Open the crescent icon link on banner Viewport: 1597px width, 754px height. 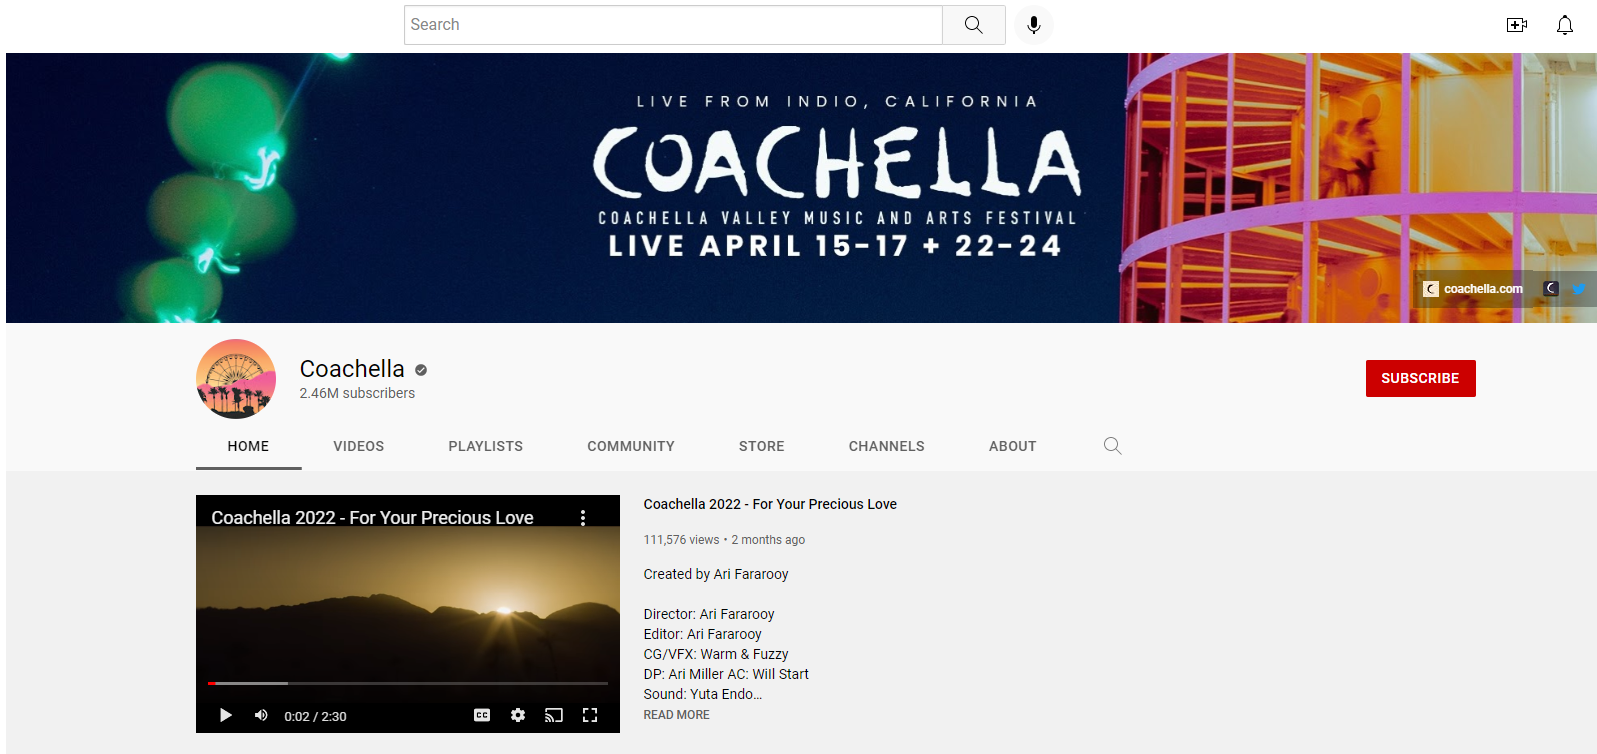(1551, 289)
